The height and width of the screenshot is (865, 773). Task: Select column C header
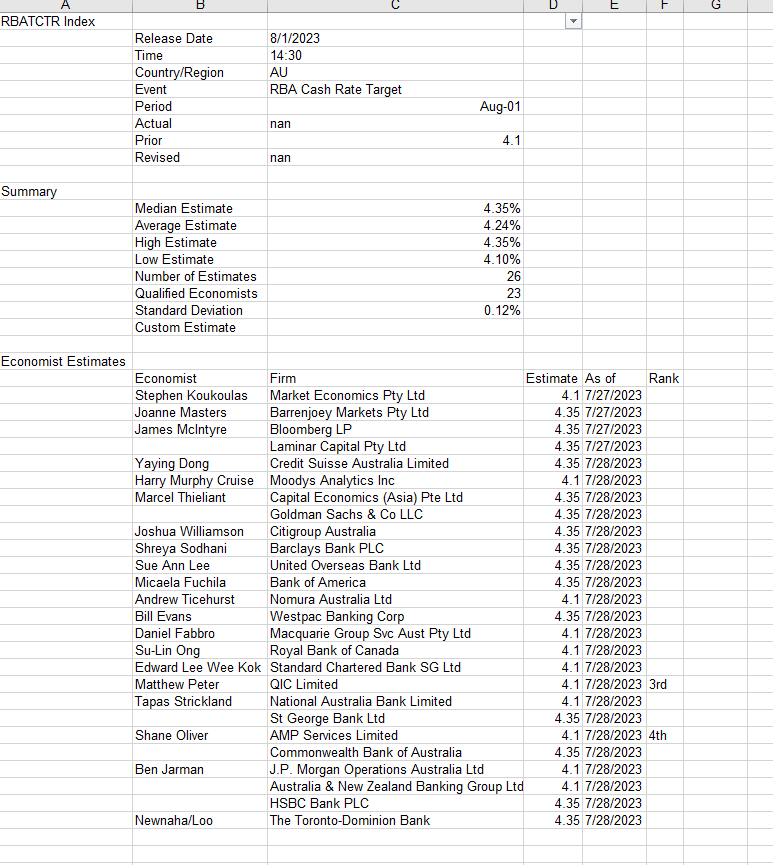click(x=395, y=5)
